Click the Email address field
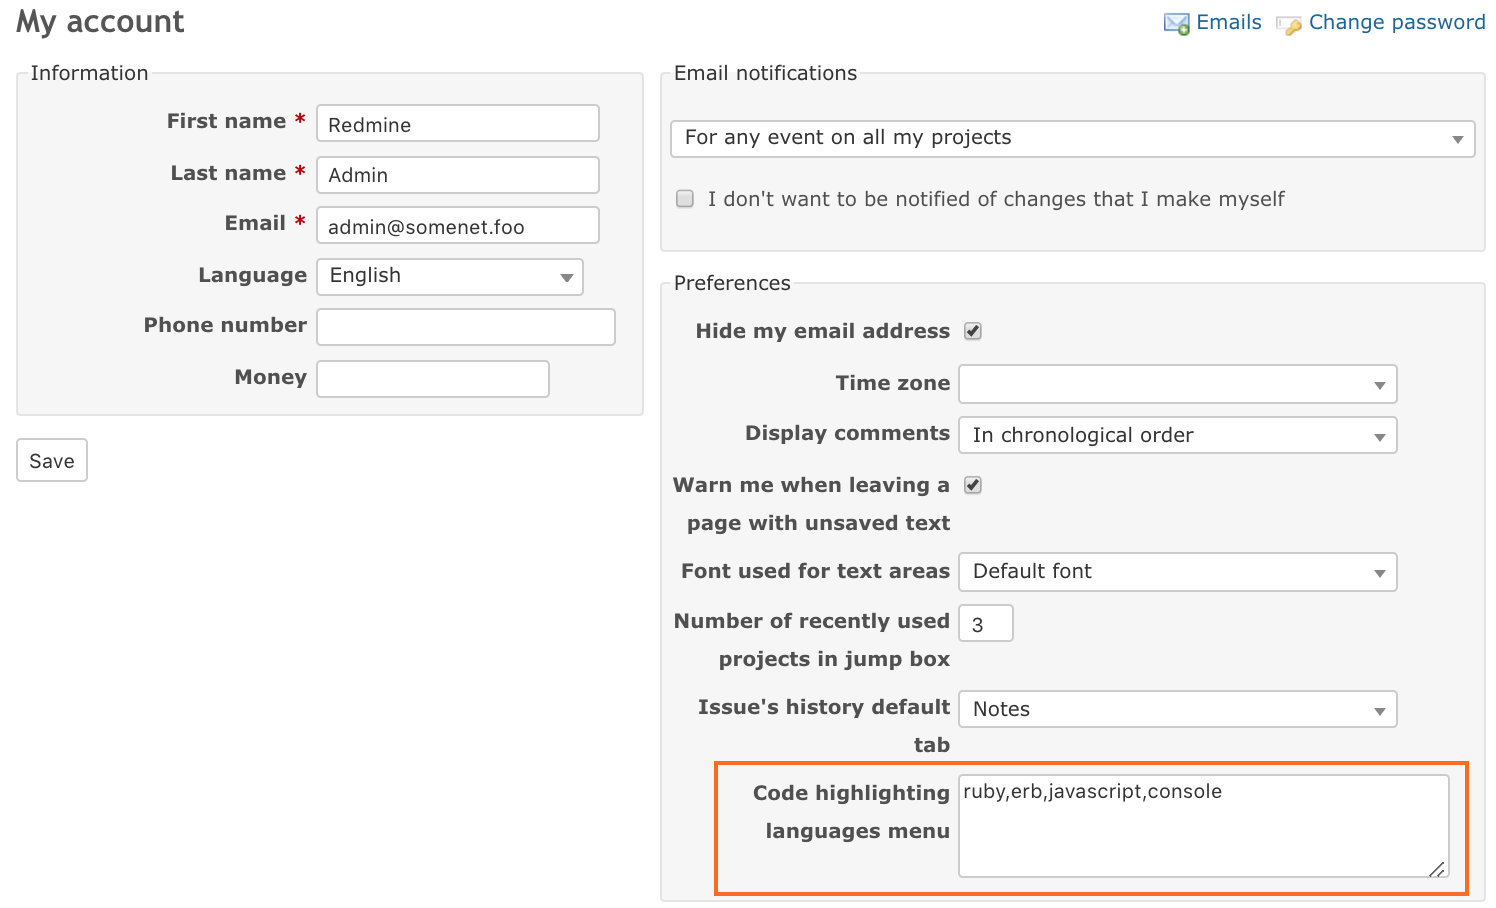This screenshot has height=908, width=1496. pyautogui.click(x=458, y=226)
